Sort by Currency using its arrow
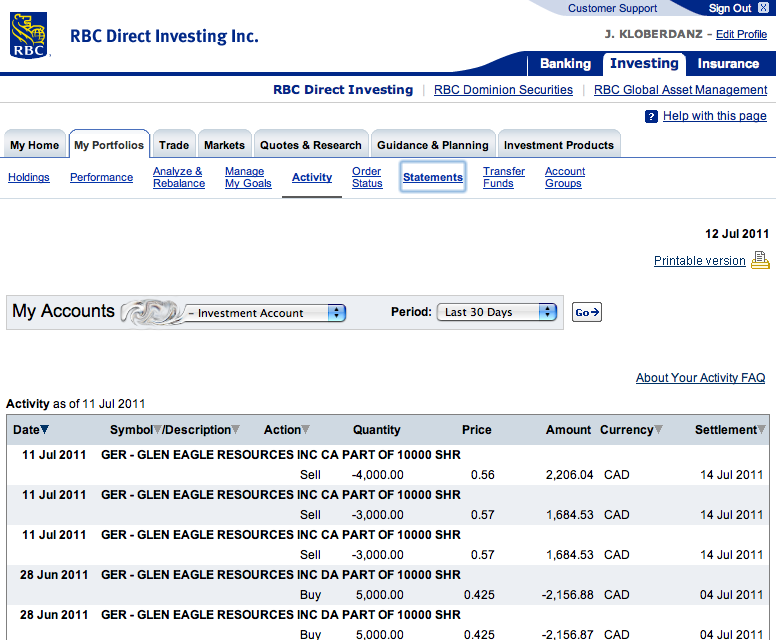776x640 pixels. tap(659, 429)
